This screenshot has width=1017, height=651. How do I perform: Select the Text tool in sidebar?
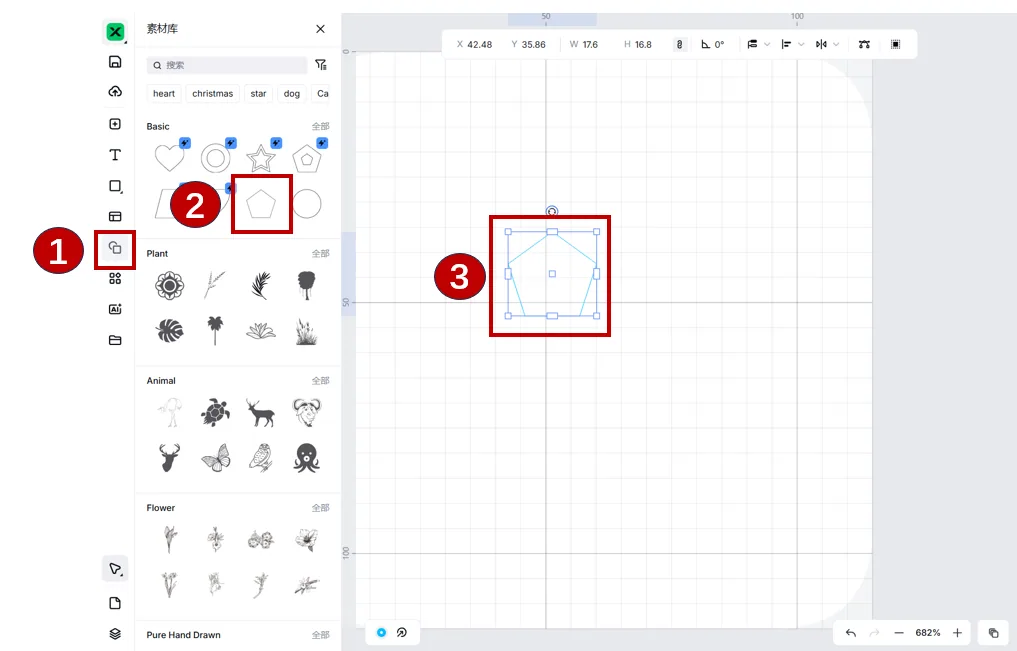point(115,155)
